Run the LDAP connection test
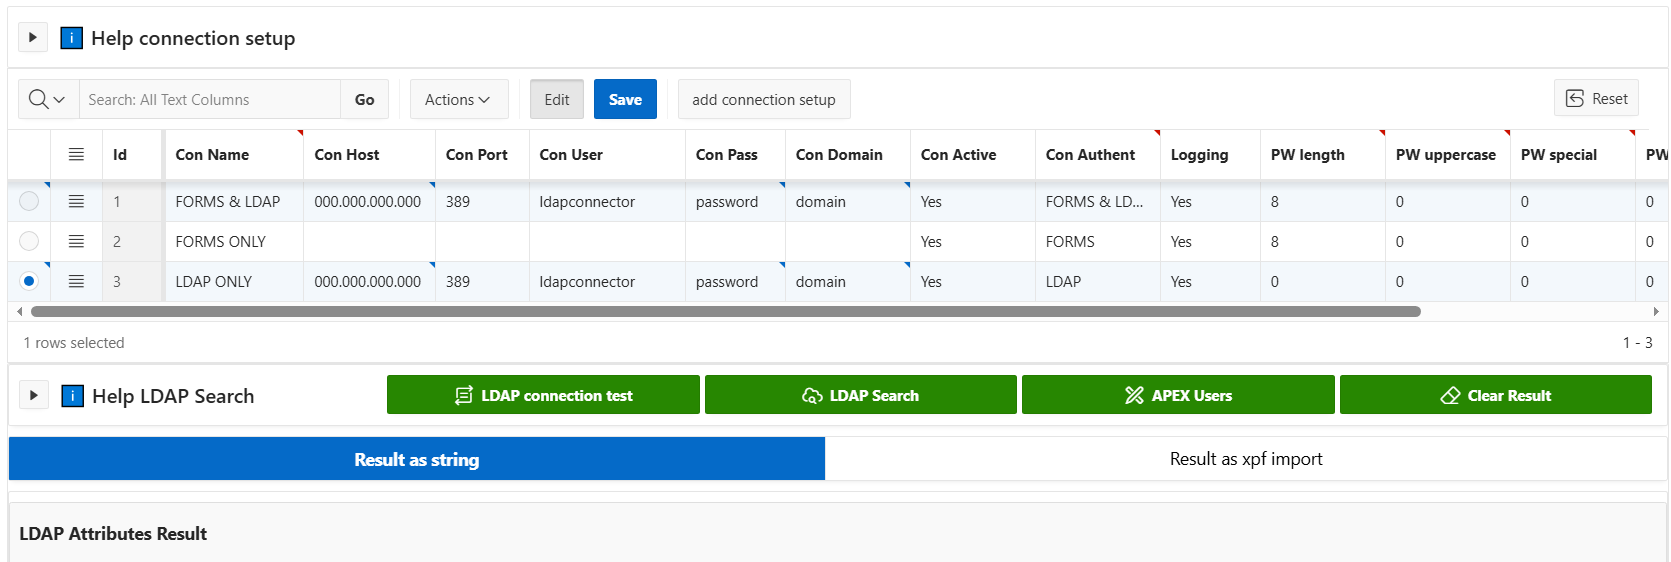The width and height of the screenshot is (1671, 562). (543, 395)
